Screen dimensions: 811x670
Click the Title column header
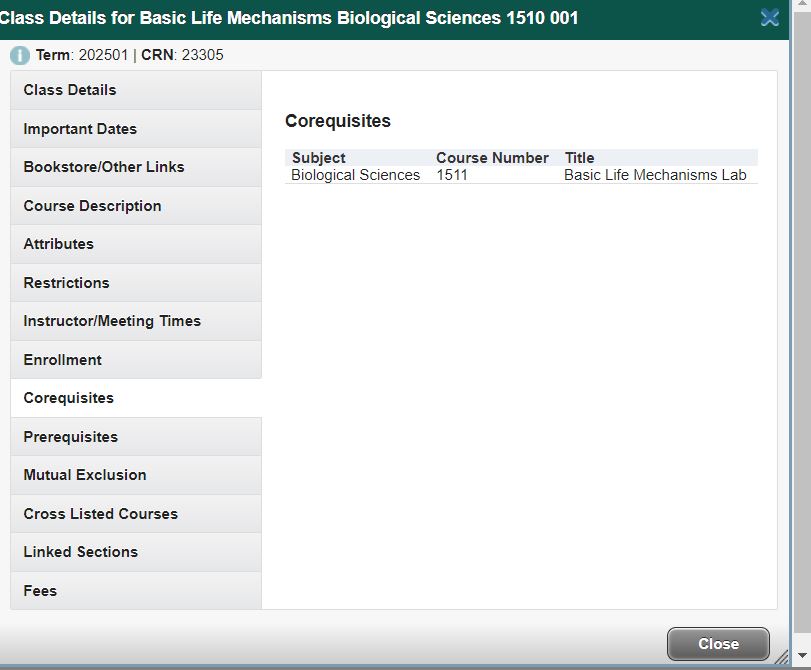579,158
